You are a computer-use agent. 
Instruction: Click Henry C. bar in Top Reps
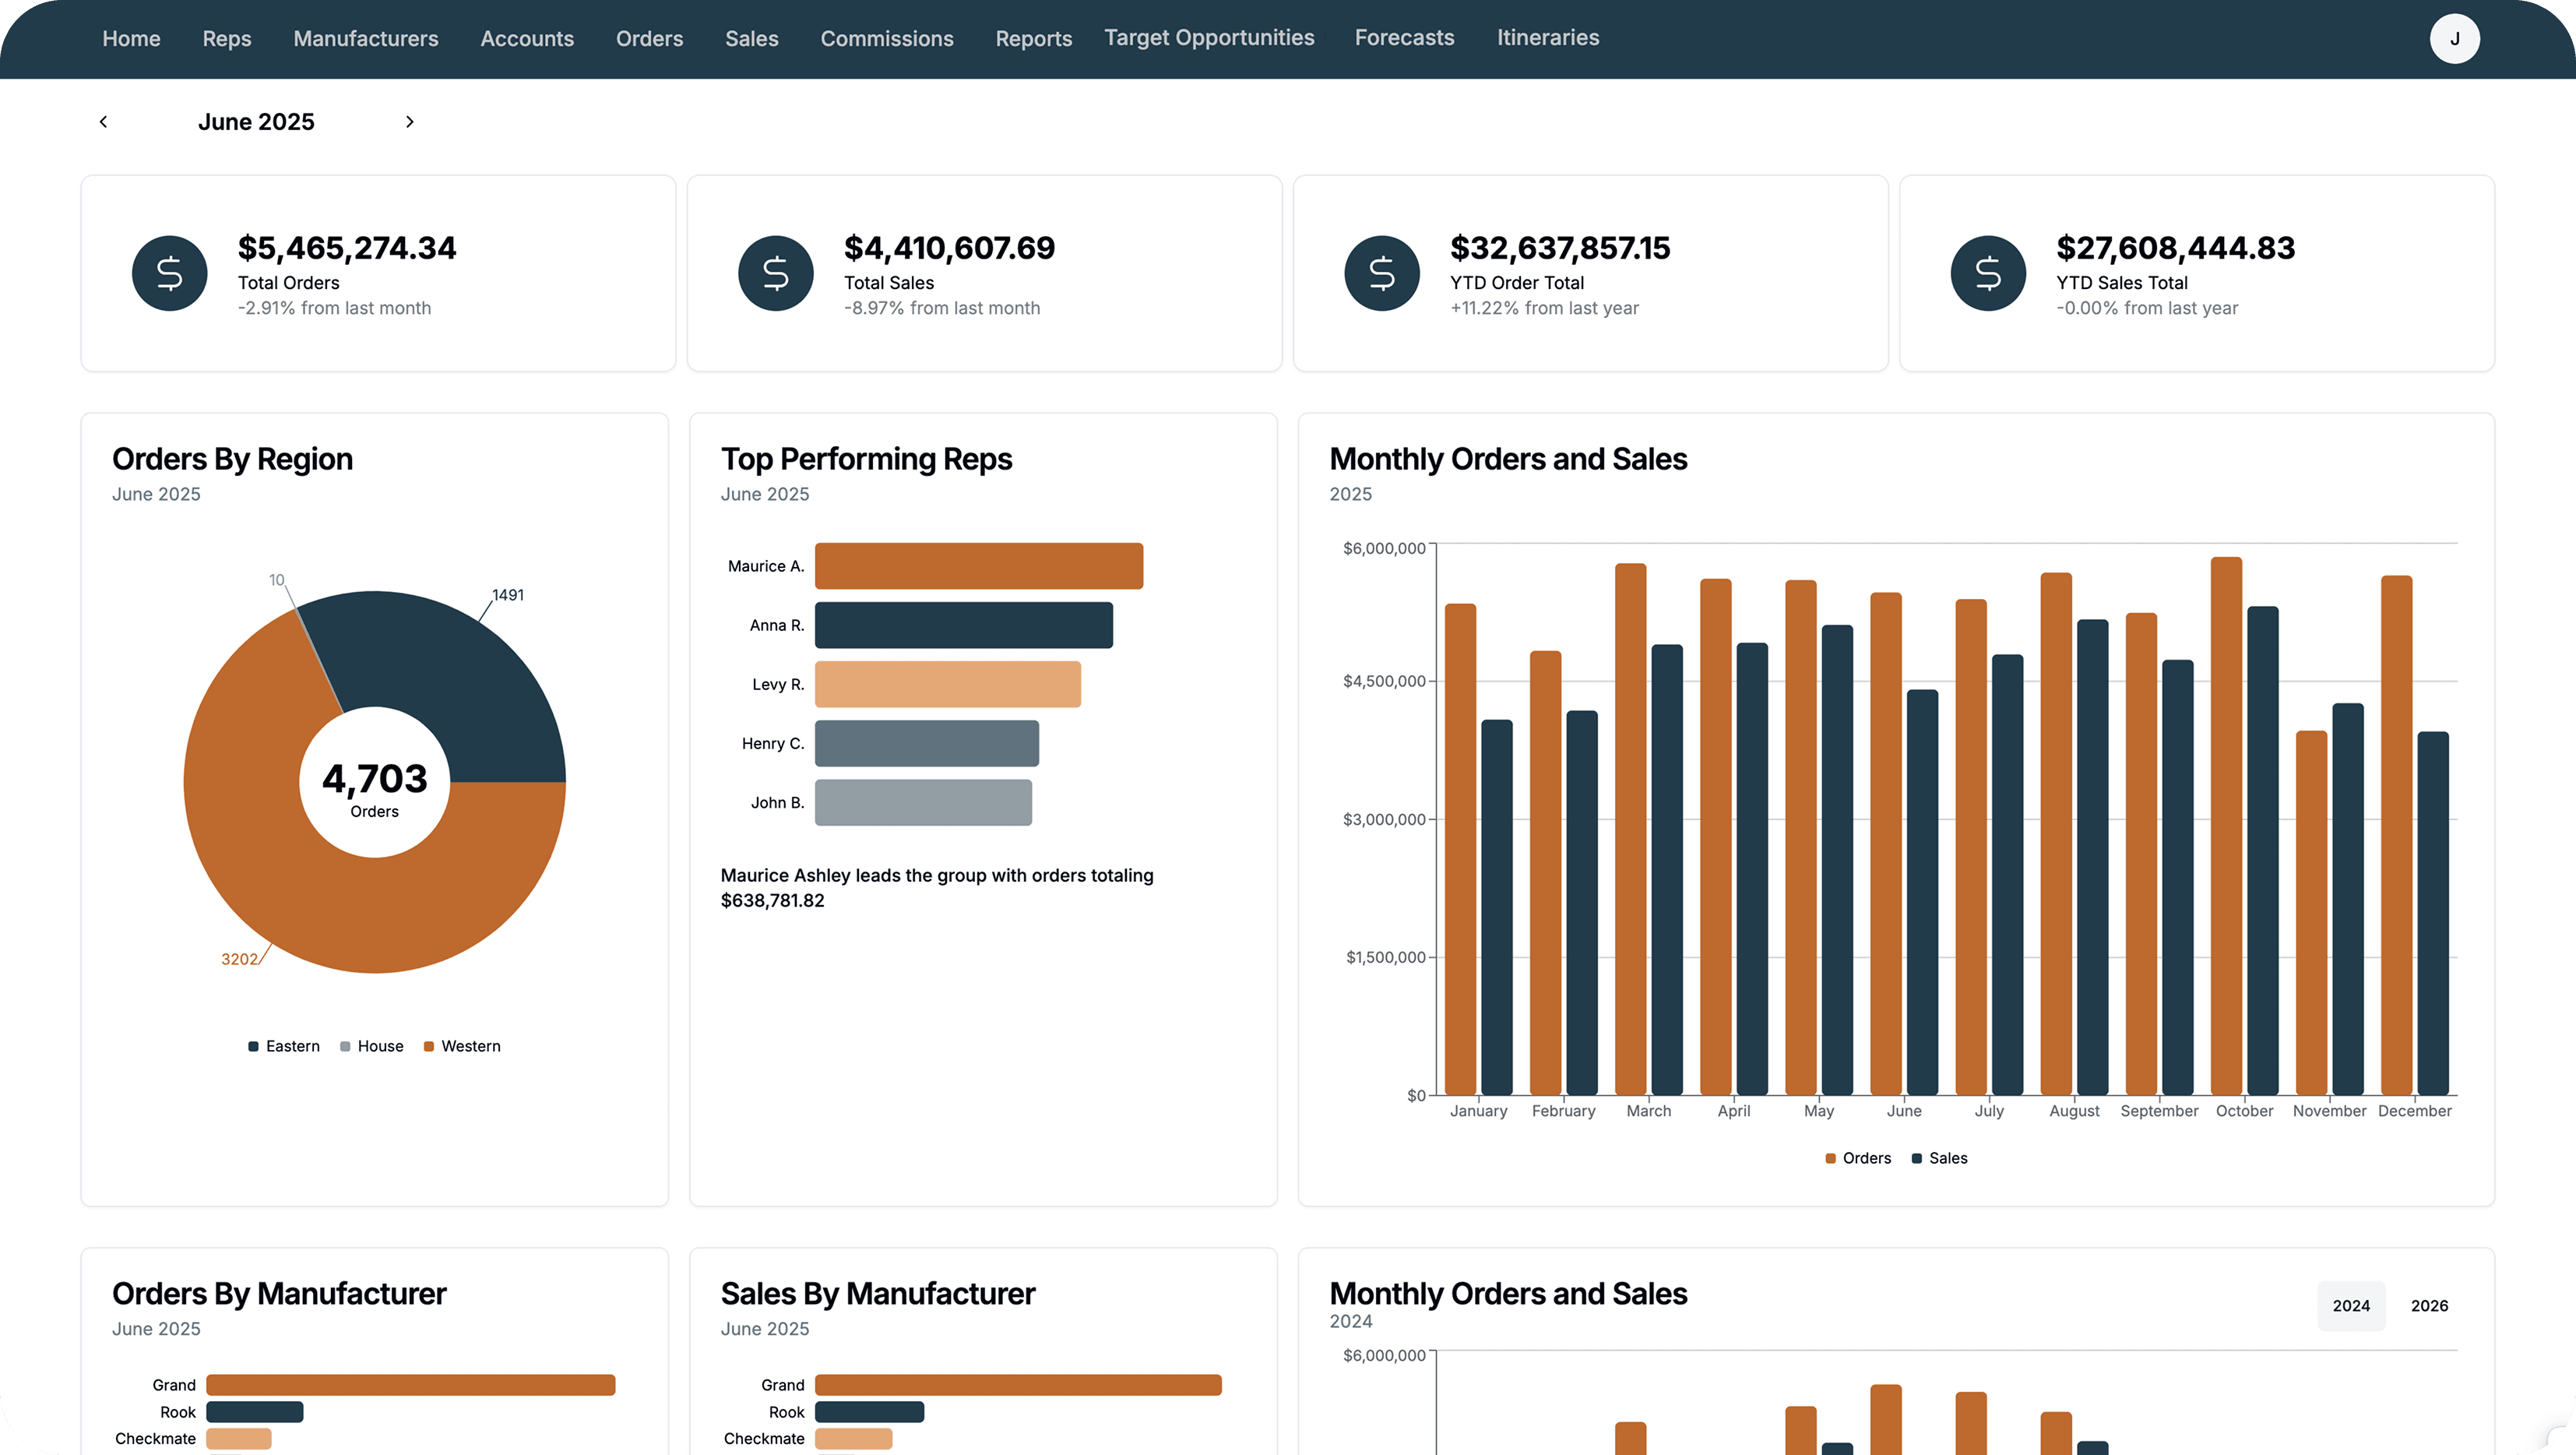coord(927,743)
